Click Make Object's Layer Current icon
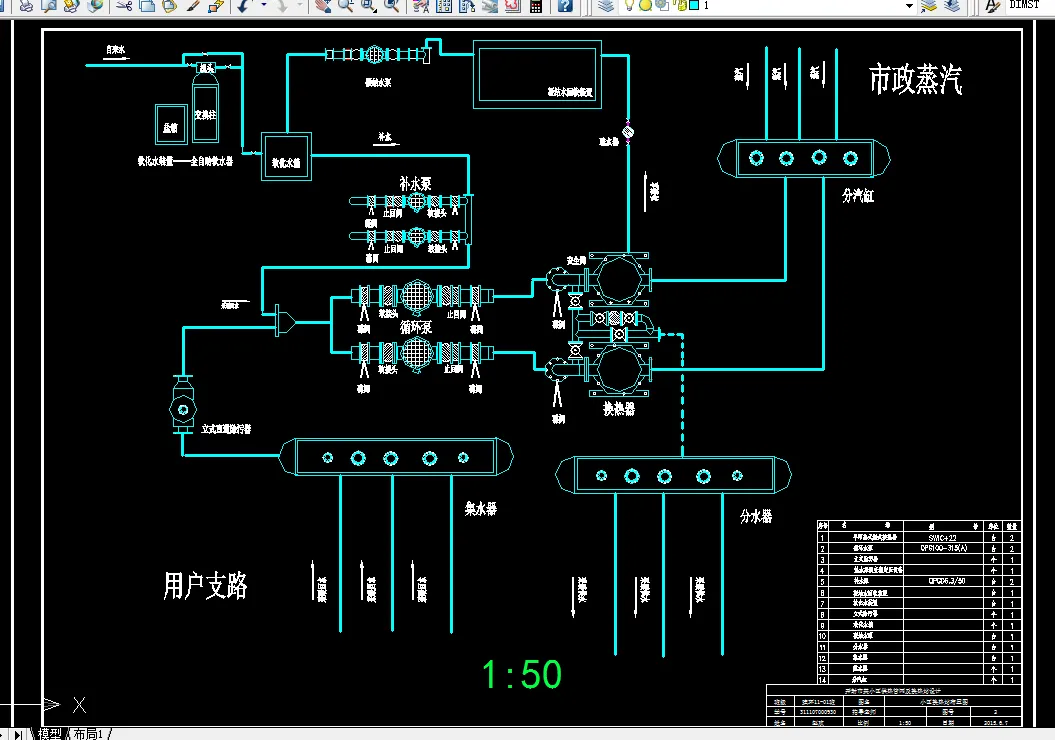The height and width of the screenshot is (740, 1055). (929, 6)
